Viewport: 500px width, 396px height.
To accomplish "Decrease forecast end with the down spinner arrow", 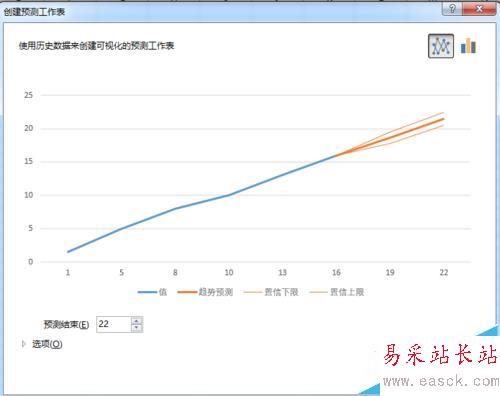I will coord(137,328).
